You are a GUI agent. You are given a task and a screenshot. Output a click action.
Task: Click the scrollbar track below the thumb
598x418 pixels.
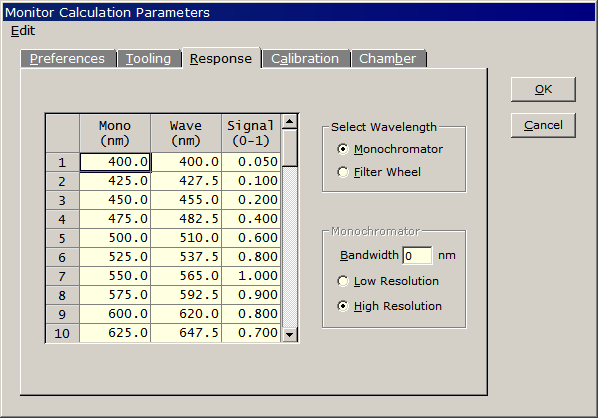tap(290, 247)
